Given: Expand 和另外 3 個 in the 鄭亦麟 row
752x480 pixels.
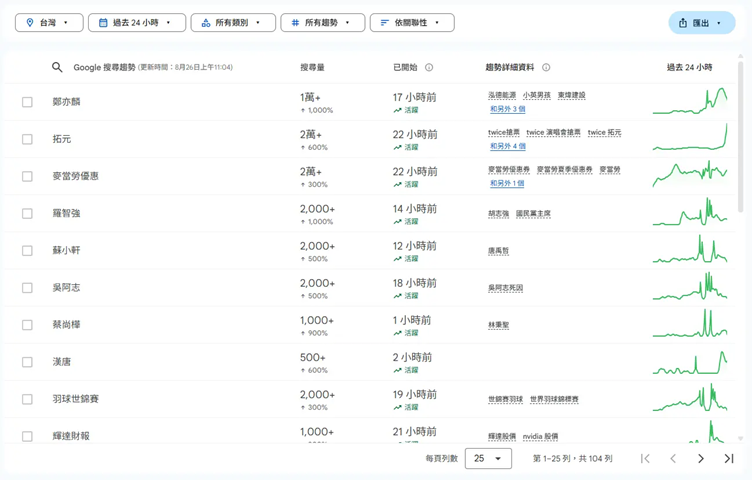Looking at the screenshot, I should (507, 109).
